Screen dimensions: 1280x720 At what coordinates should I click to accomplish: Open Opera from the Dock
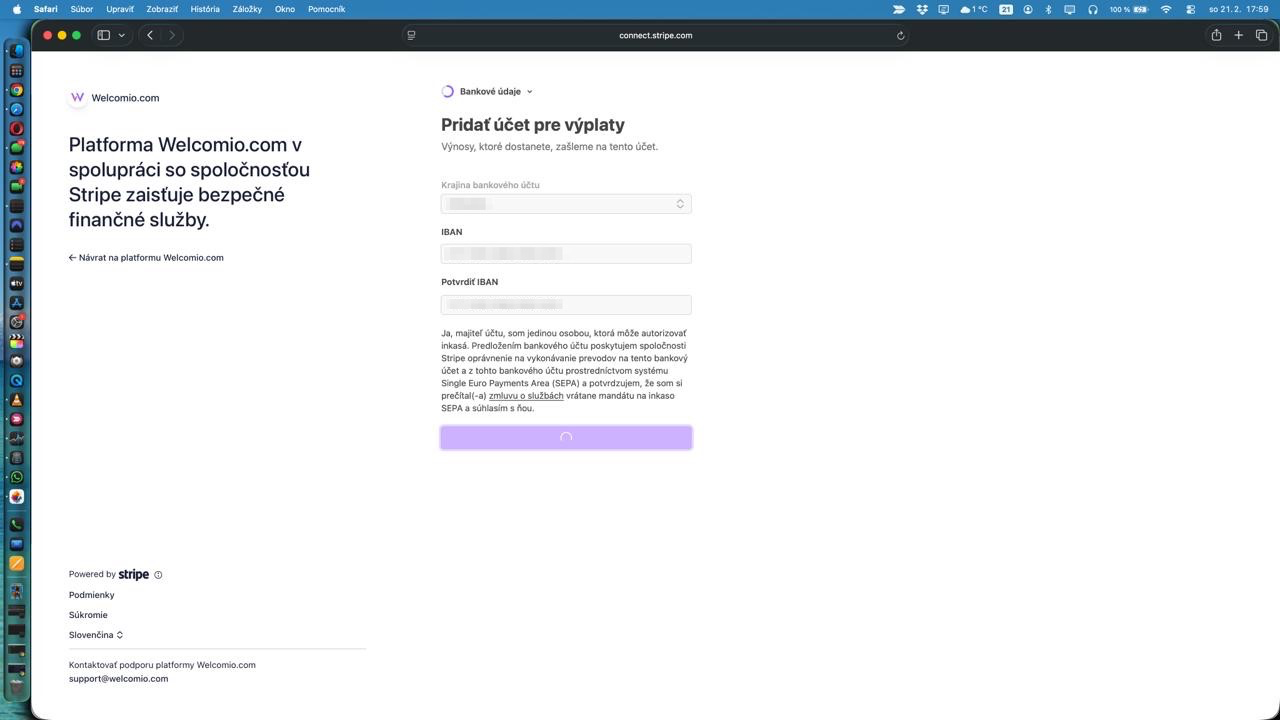coord(16,128)
